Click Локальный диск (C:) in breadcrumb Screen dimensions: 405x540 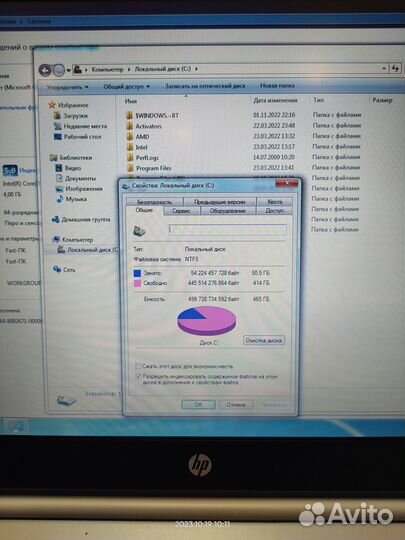(x=163, y=69)
